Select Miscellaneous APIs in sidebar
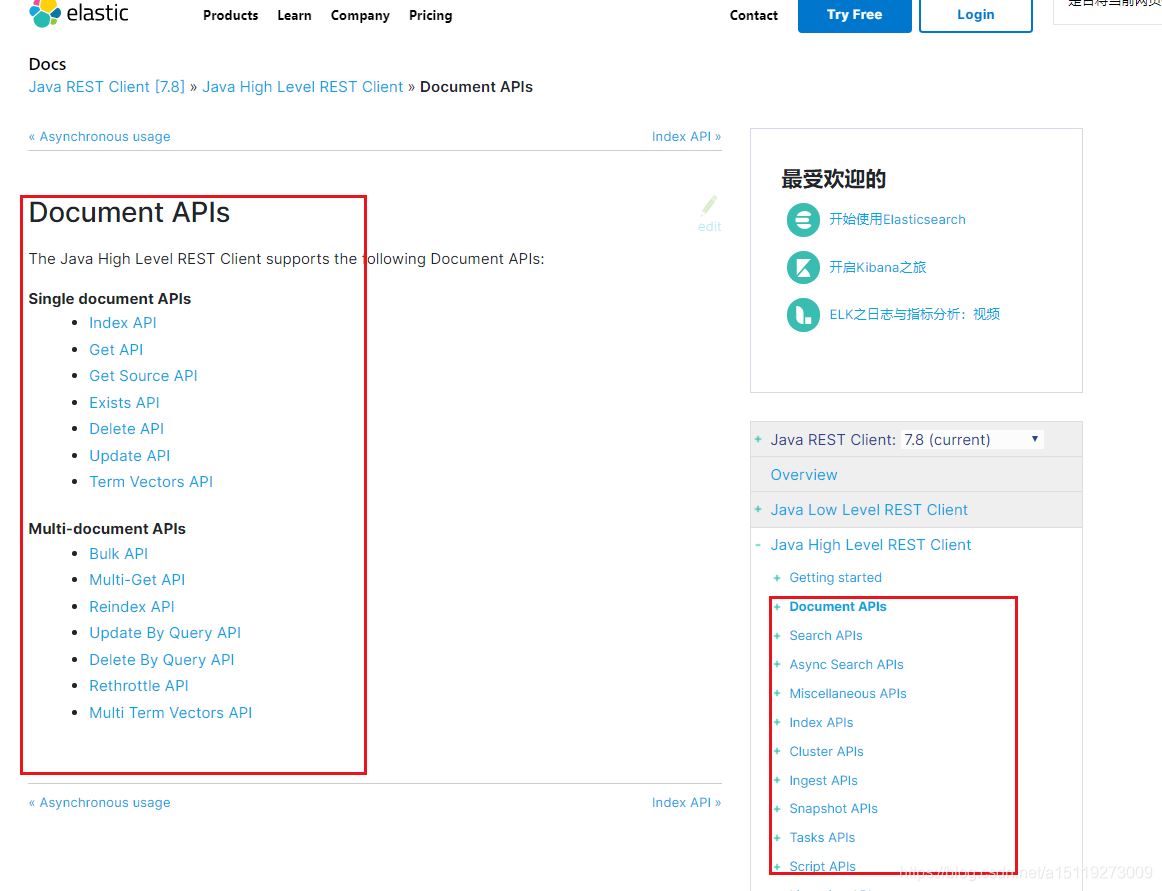This screenshot has width=1162, height=891. (848, 693)
